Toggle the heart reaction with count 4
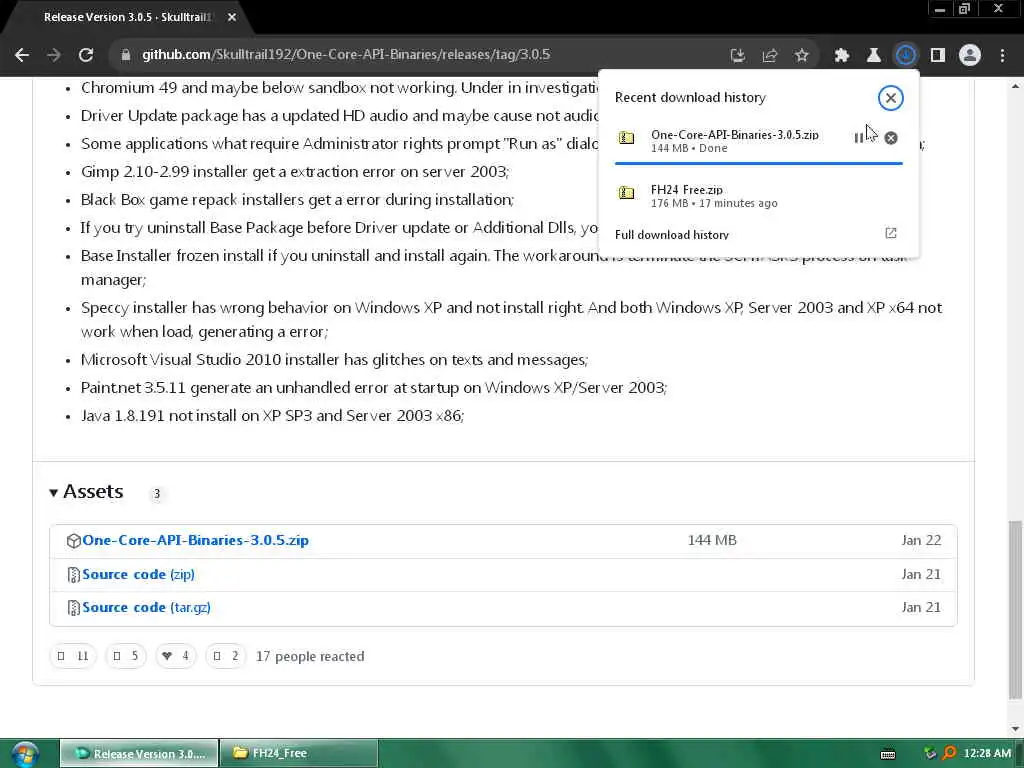This screenshot has height=768, width=1024. click(176, 656)
